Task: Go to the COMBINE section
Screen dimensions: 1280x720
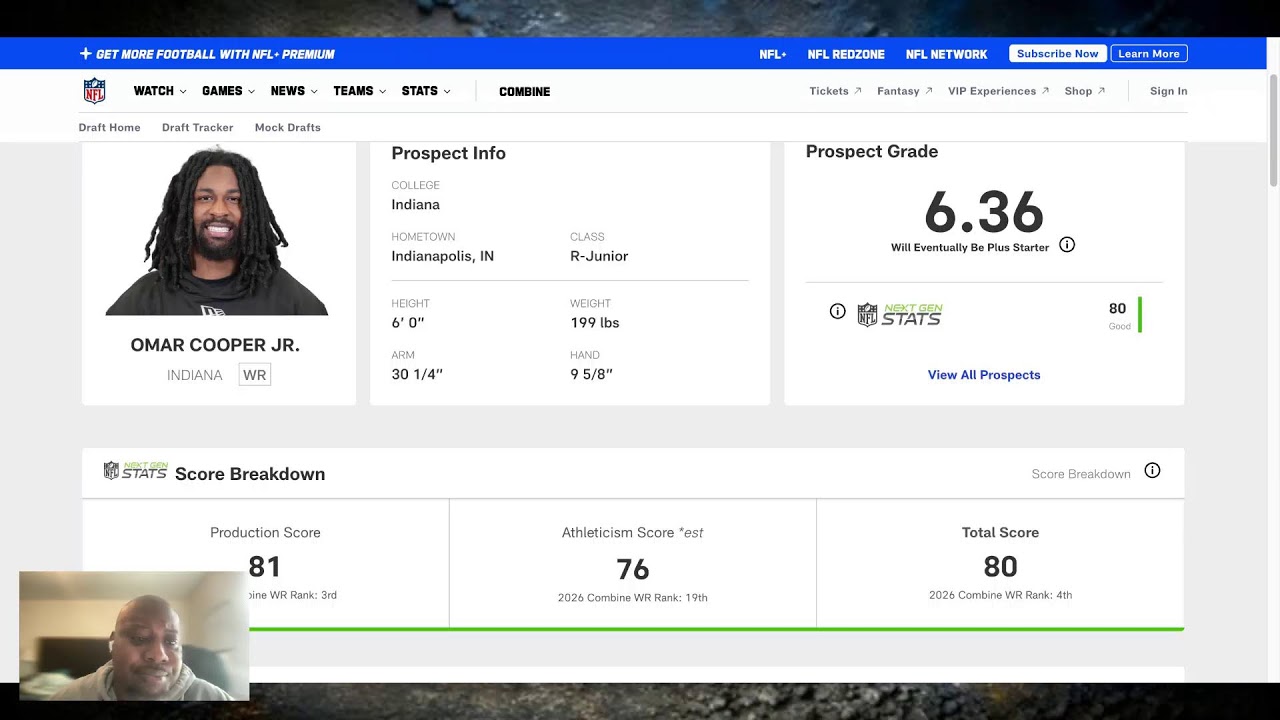Action: [x=525, y=92]
